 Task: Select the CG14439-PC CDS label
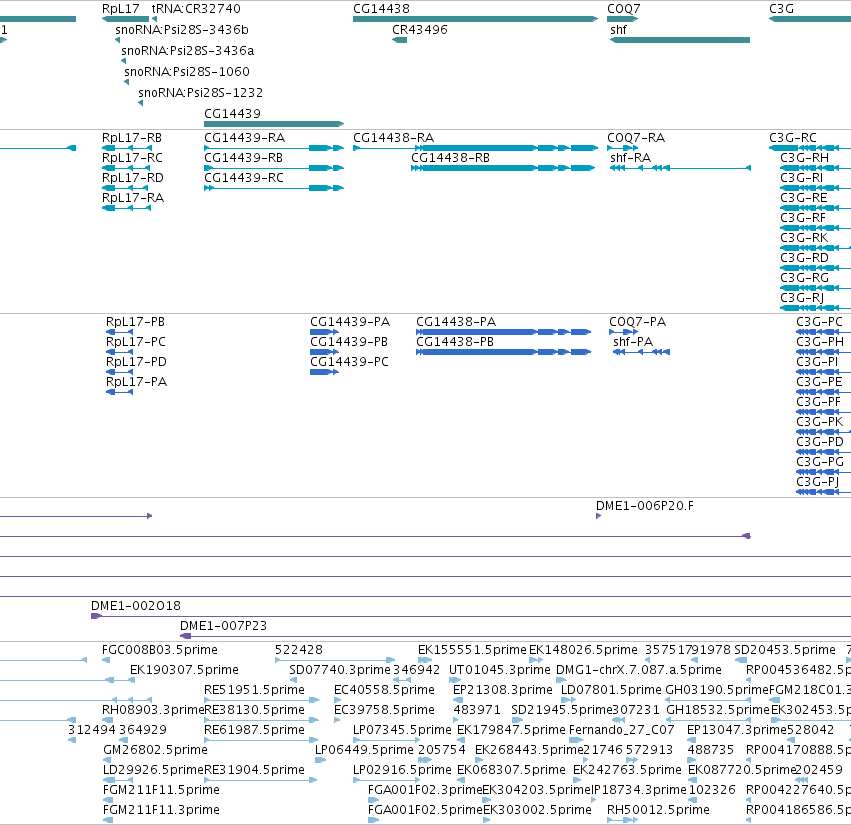coord(349,362)
